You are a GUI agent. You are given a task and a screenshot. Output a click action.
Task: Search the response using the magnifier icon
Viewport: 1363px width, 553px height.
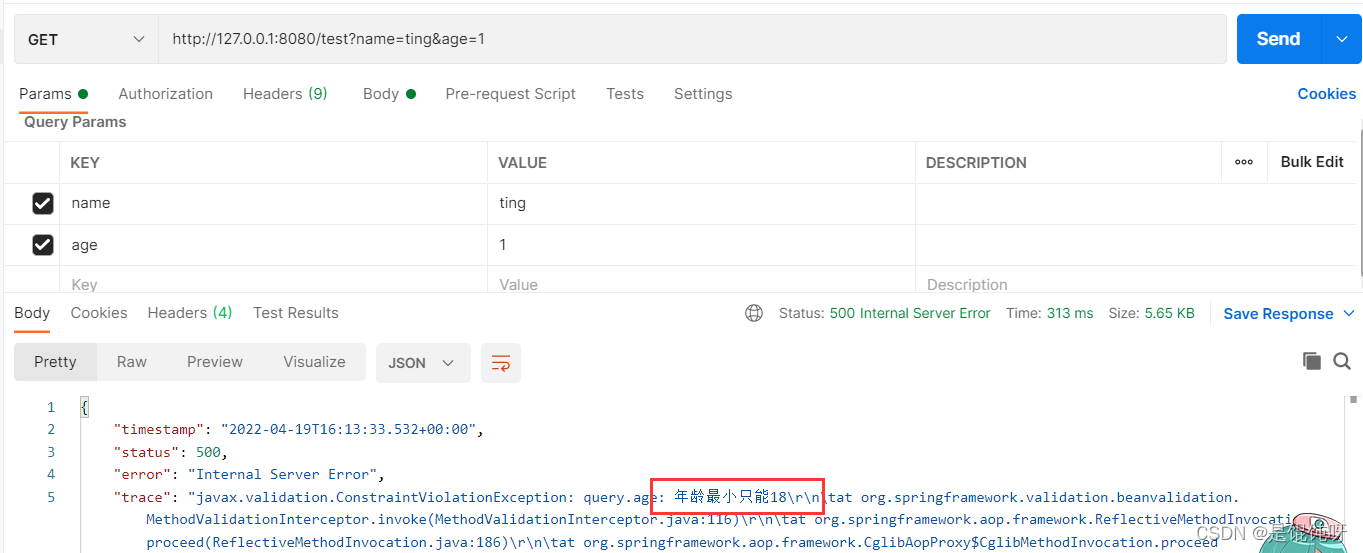(x=1342, y=362)
